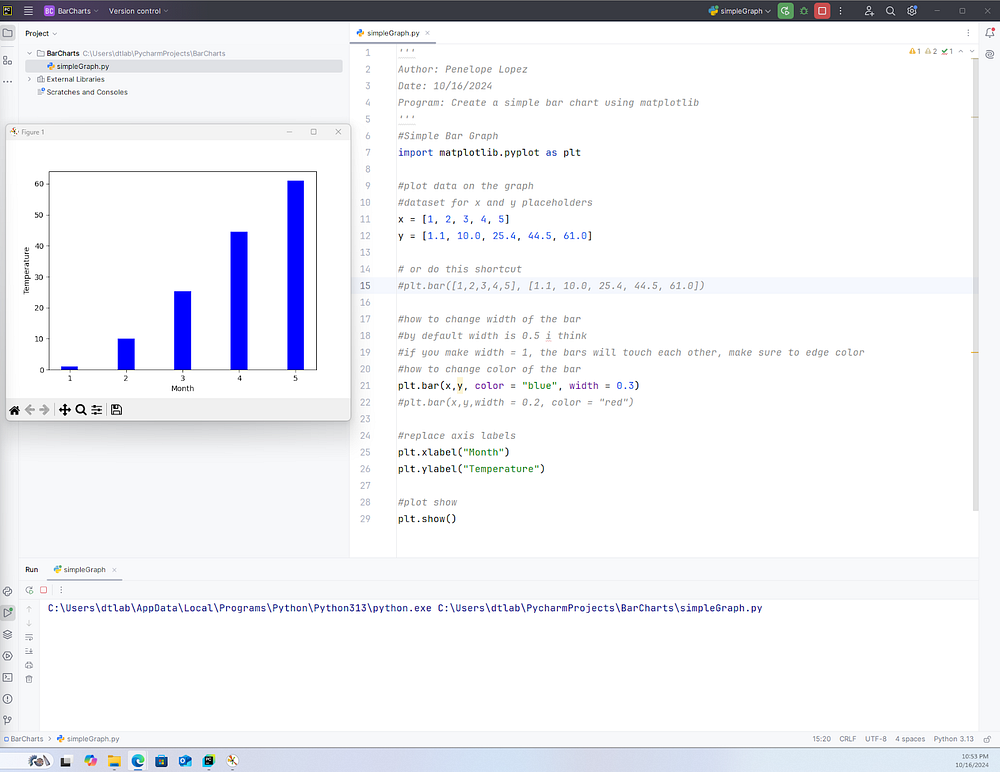Open more actions next to stop button
1000x772 pixels.
[x=841, y=11]
